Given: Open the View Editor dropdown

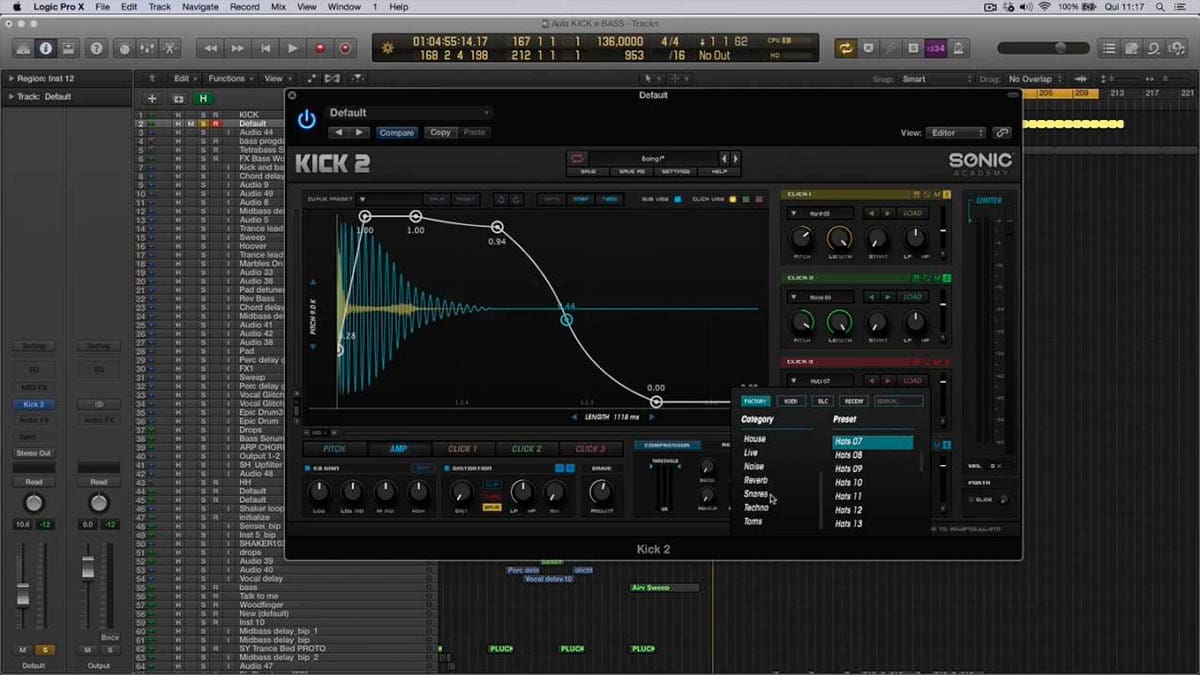Looking at the screenshot, I should click(956, 132).
